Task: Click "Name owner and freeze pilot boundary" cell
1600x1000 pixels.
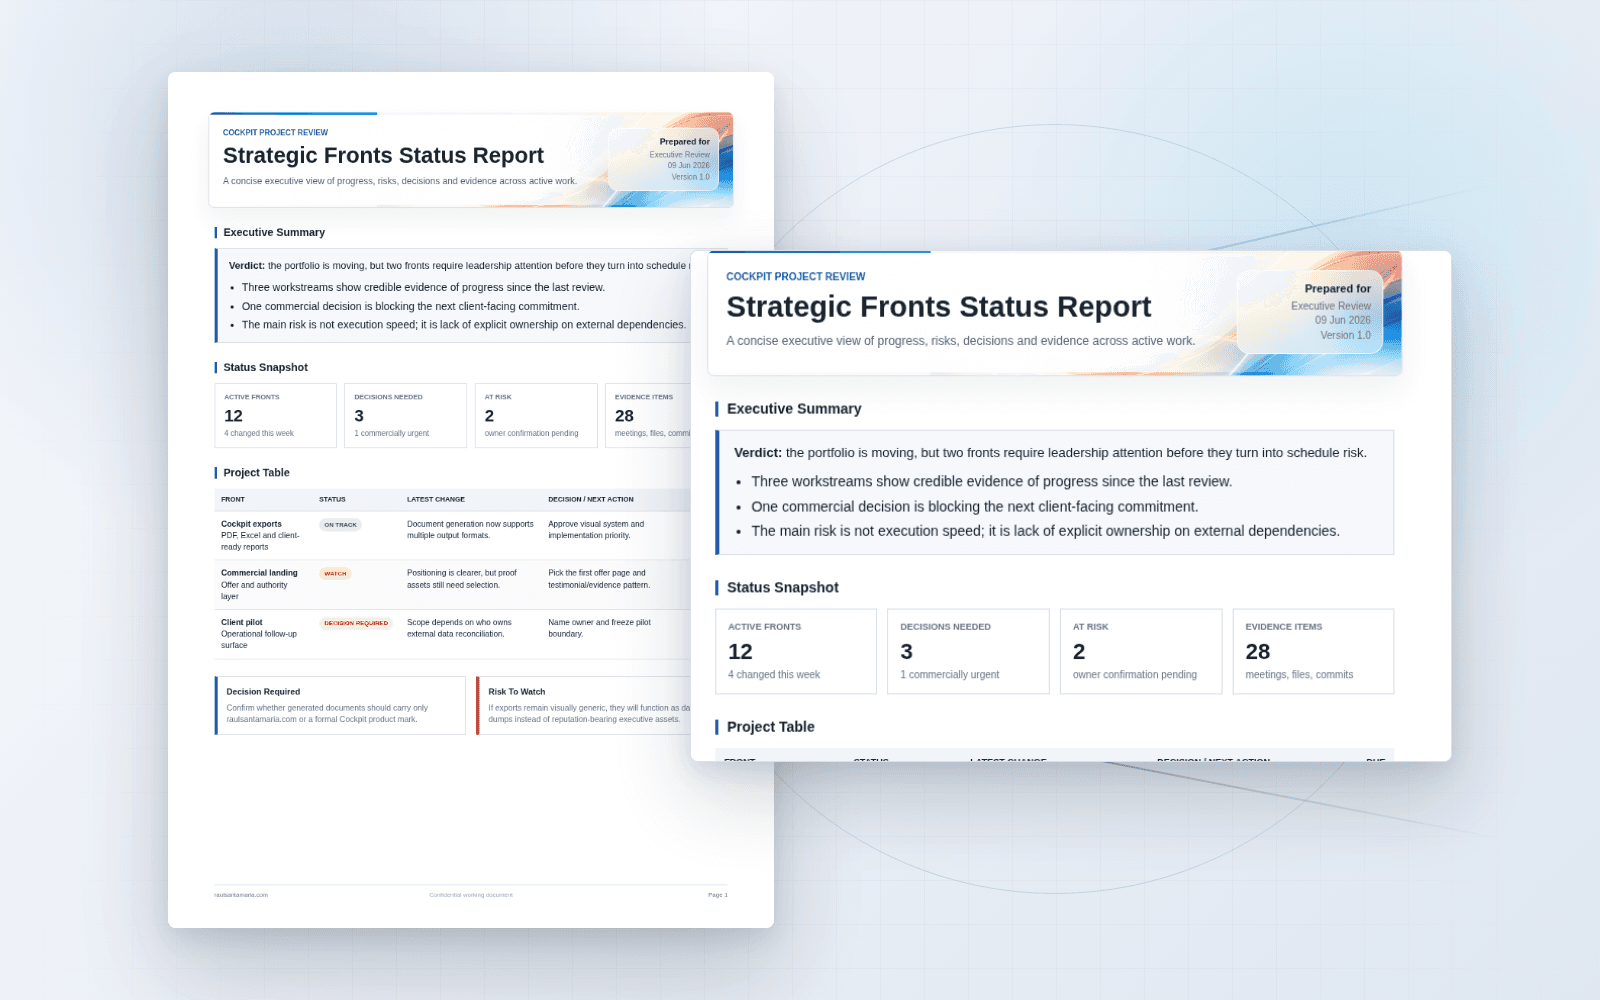Action: (599, 628)
